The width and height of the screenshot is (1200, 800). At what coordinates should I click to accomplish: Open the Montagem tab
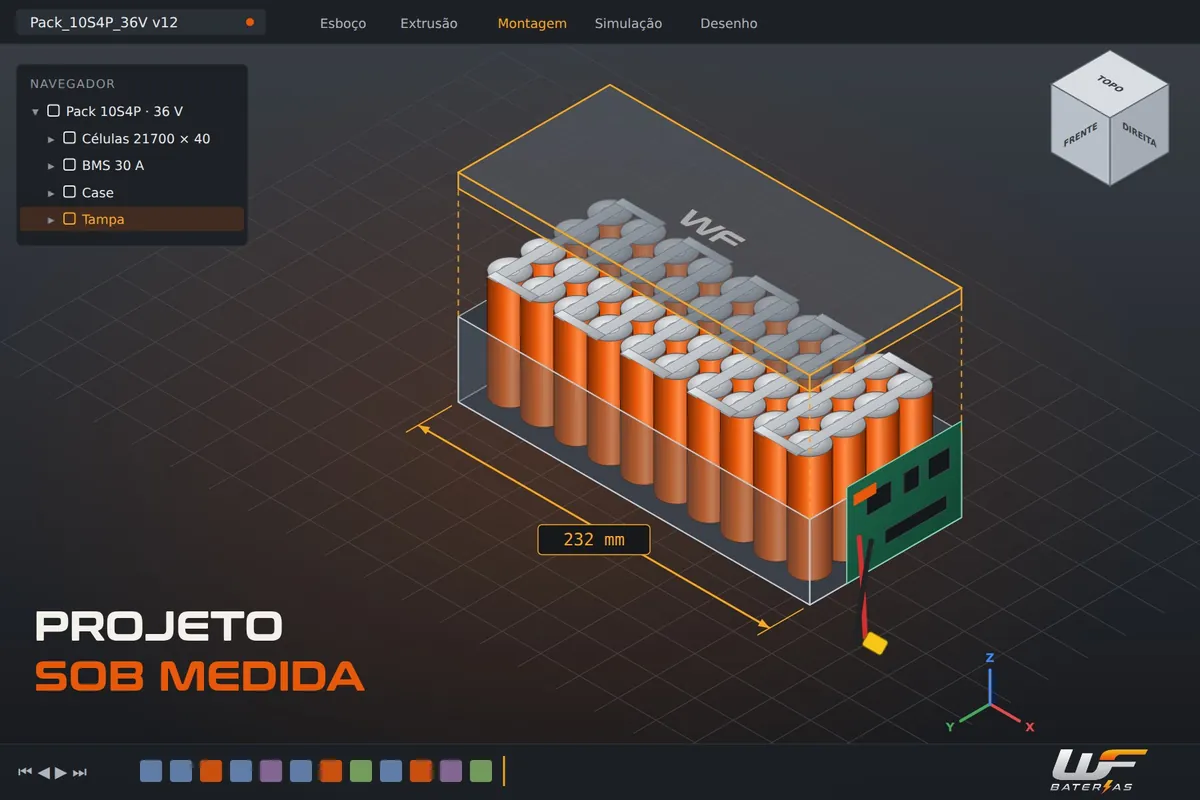pyautogui.click(x=532, y=23)
